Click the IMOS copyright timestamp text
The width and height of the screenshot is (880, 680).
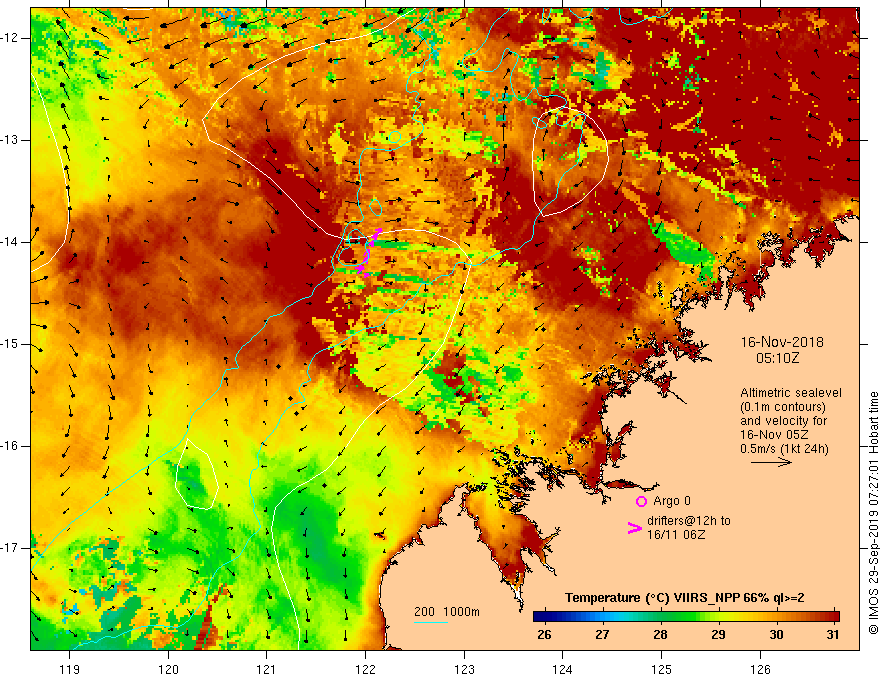tap(873, 513)
